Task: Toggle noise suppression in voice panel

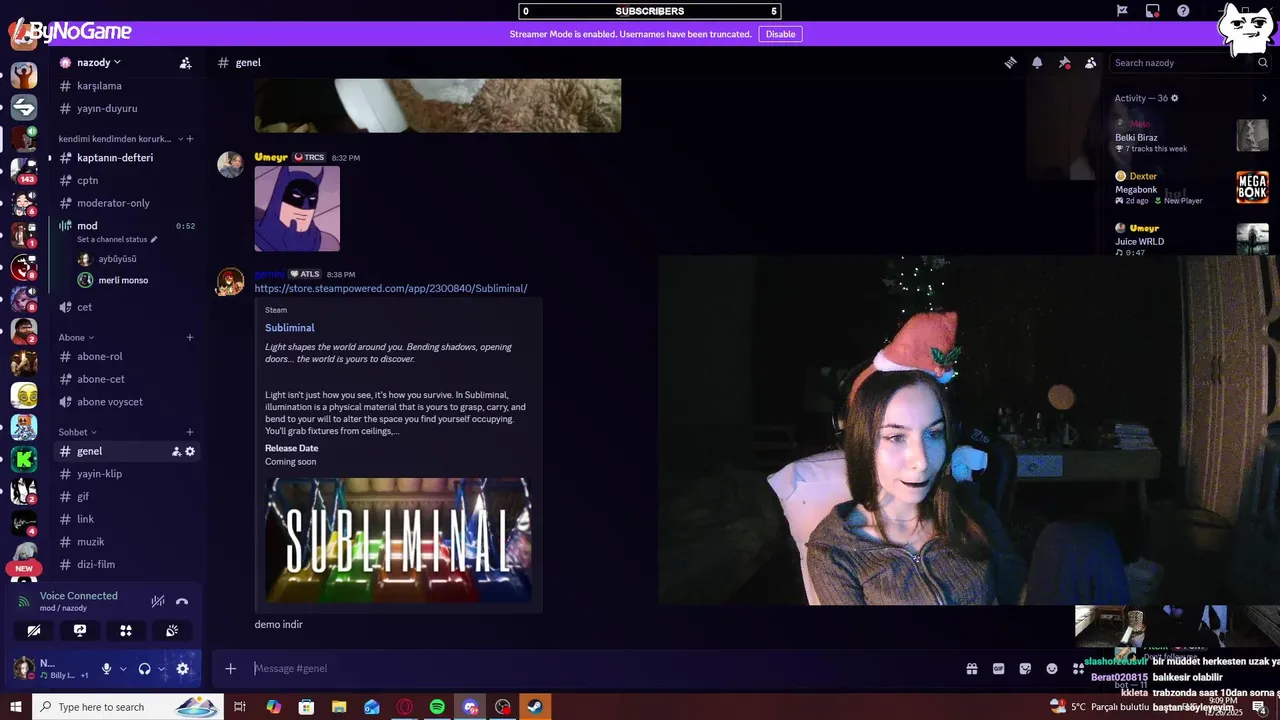Action: (157, 602)
